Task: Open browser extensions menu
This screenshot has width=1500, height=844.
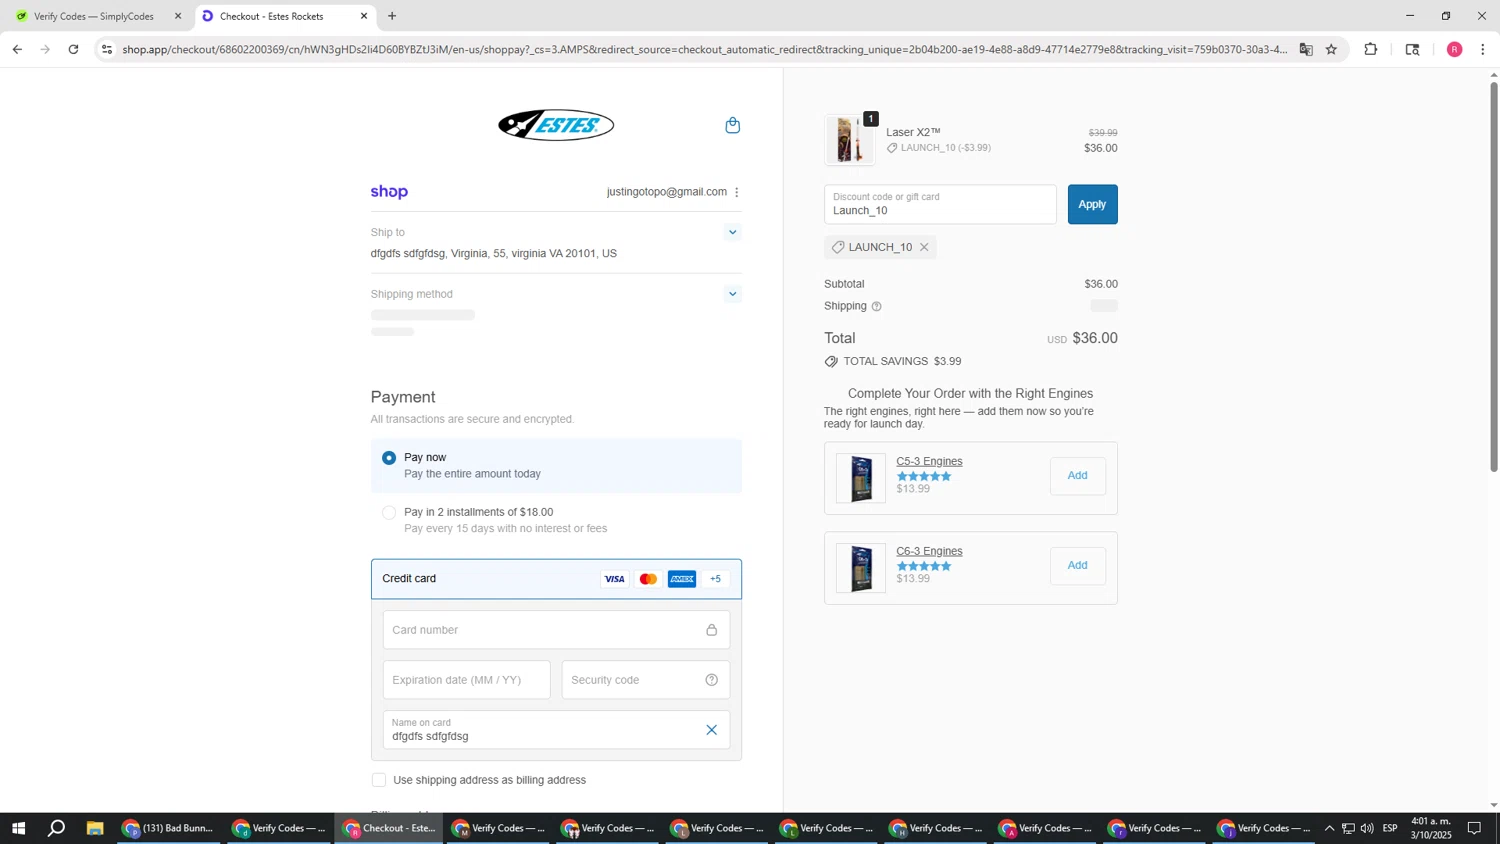Action: [x=1371, y=49]
